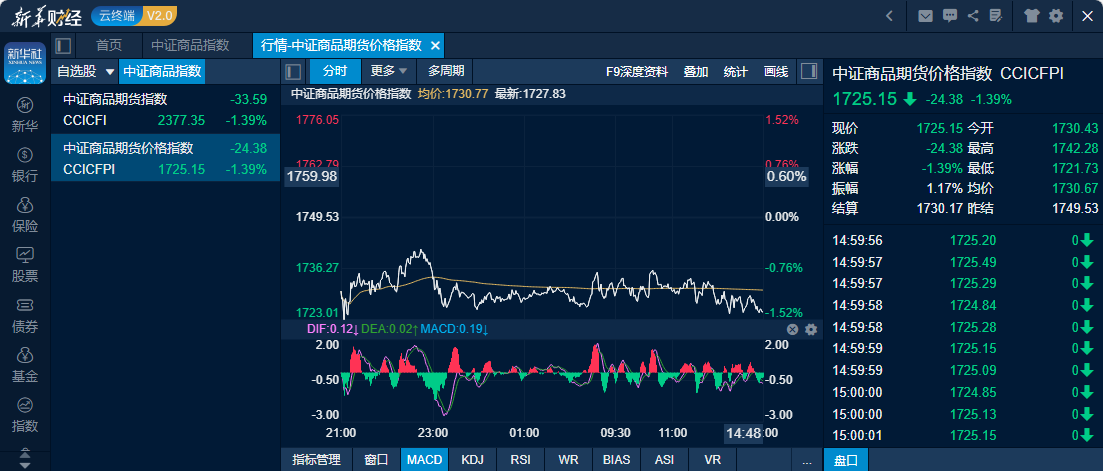Toggle the left sidebar panel next to 首页

coord(64,46)
